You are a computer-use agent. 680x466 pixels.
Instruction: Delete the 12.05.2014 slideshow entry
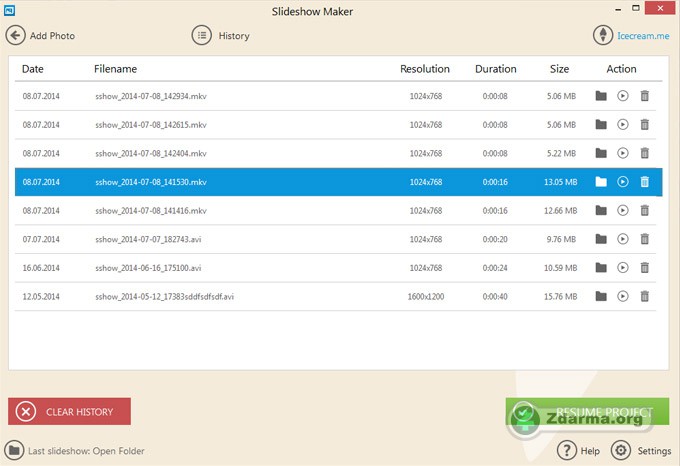(645, 296)
